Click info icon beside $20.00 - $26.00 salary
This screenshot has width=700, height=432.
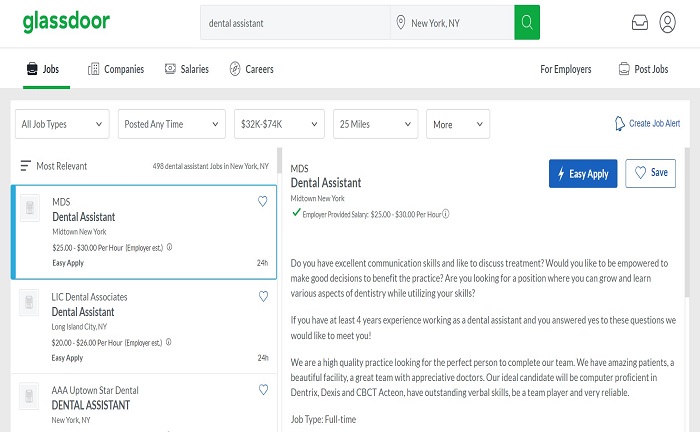169,342
